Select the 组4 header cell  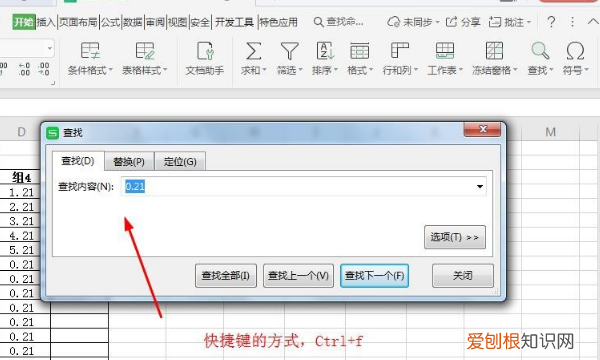(x=21, y=178)
